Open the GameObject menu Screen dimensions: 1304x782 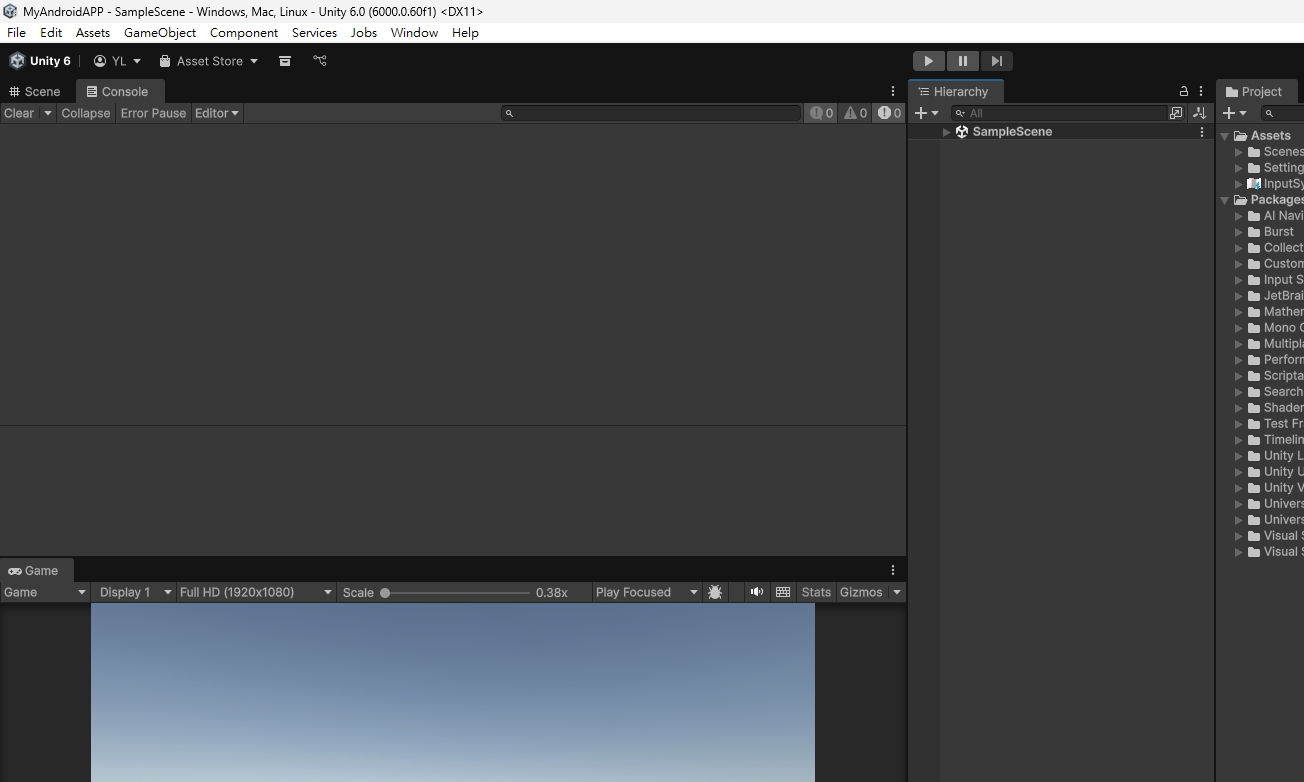click(x=160, y=33)
